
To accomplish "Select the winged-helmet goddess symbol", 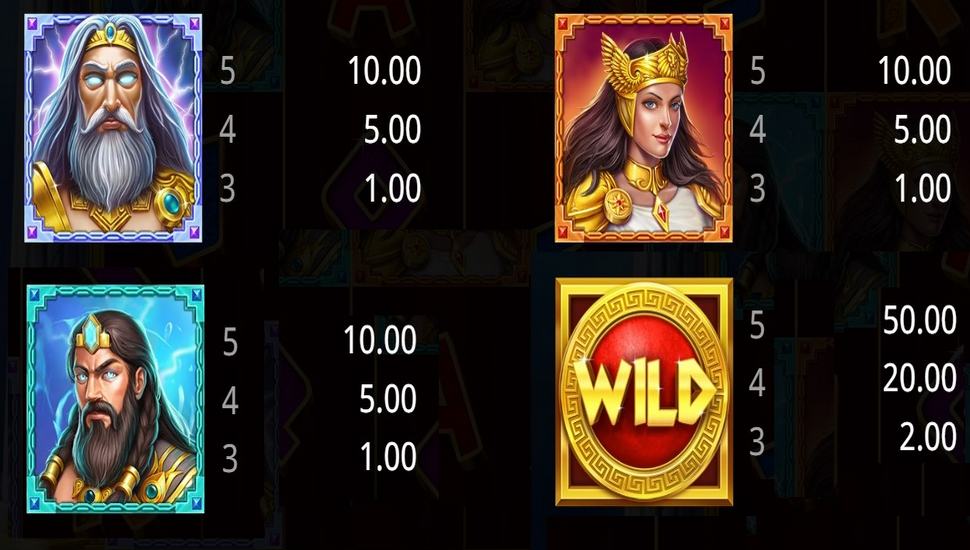I will click(x=643, y=128).
